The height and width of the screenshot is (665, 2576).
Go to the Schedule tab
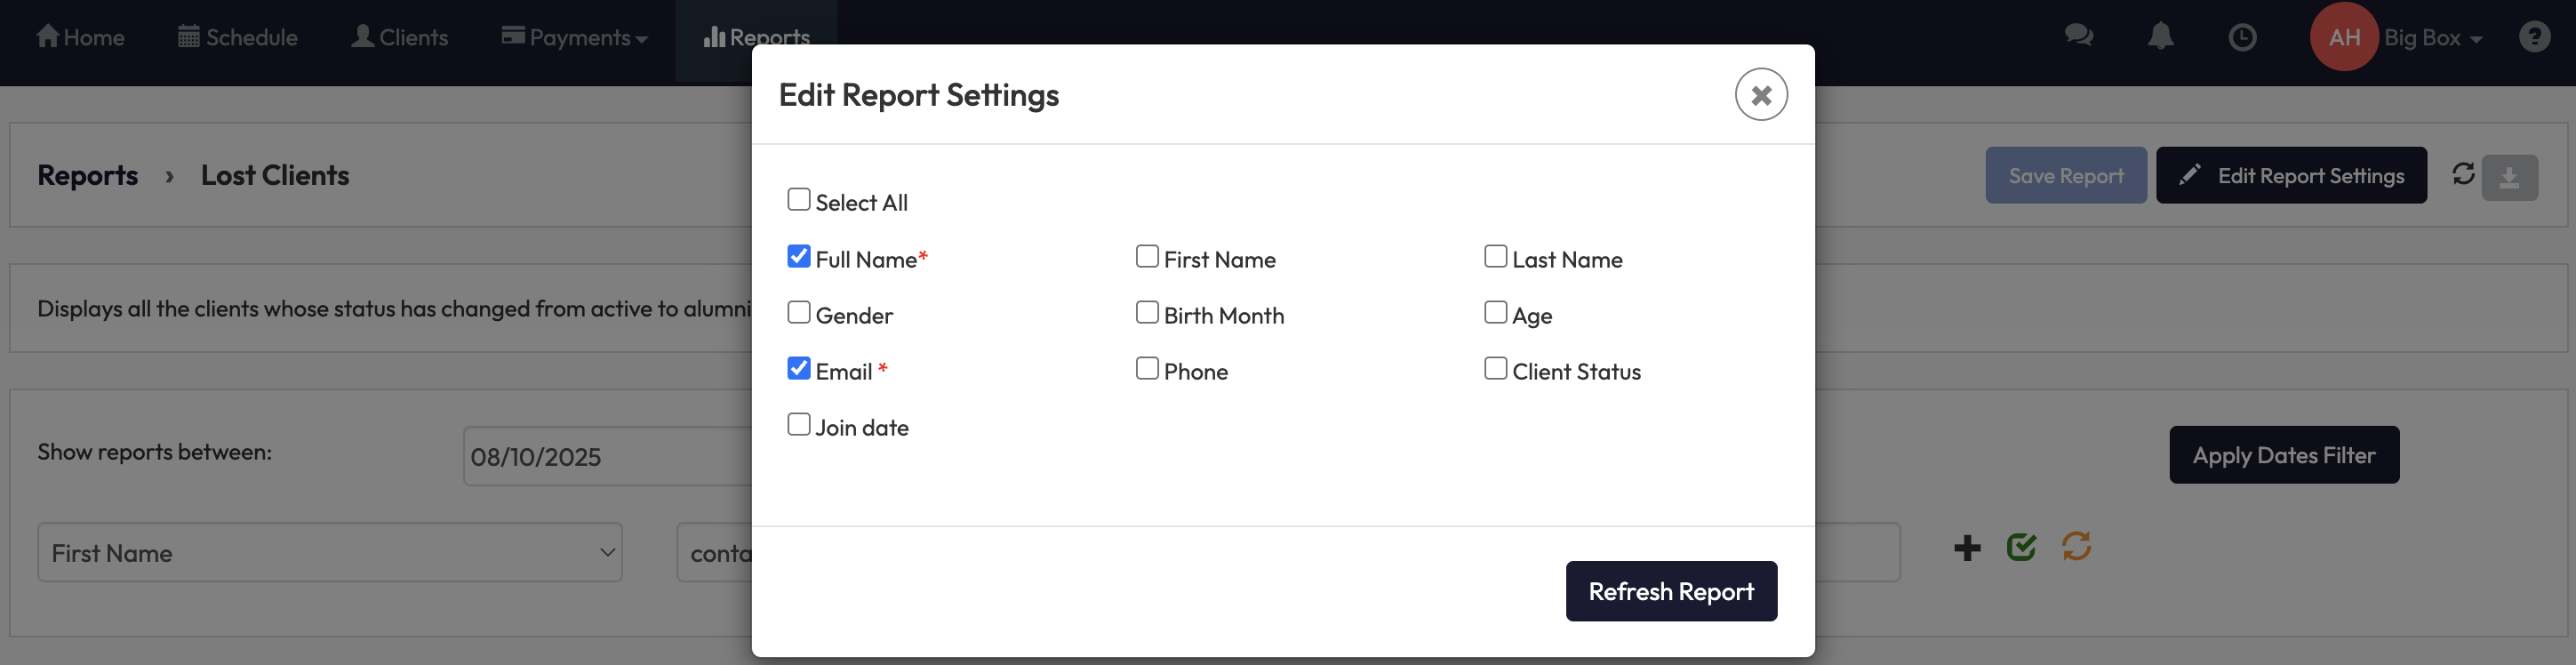point(238,38)
